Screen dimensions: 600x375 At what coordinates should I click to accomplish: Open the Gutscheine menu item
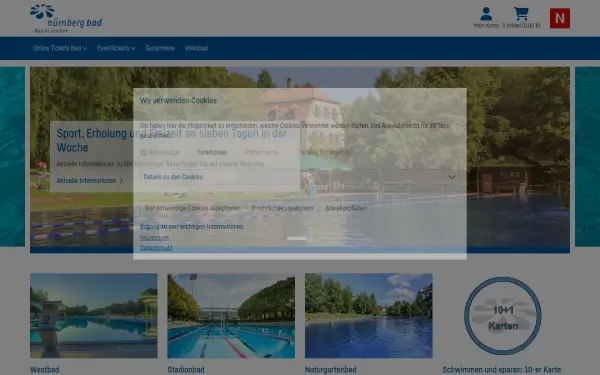(160, 48)
